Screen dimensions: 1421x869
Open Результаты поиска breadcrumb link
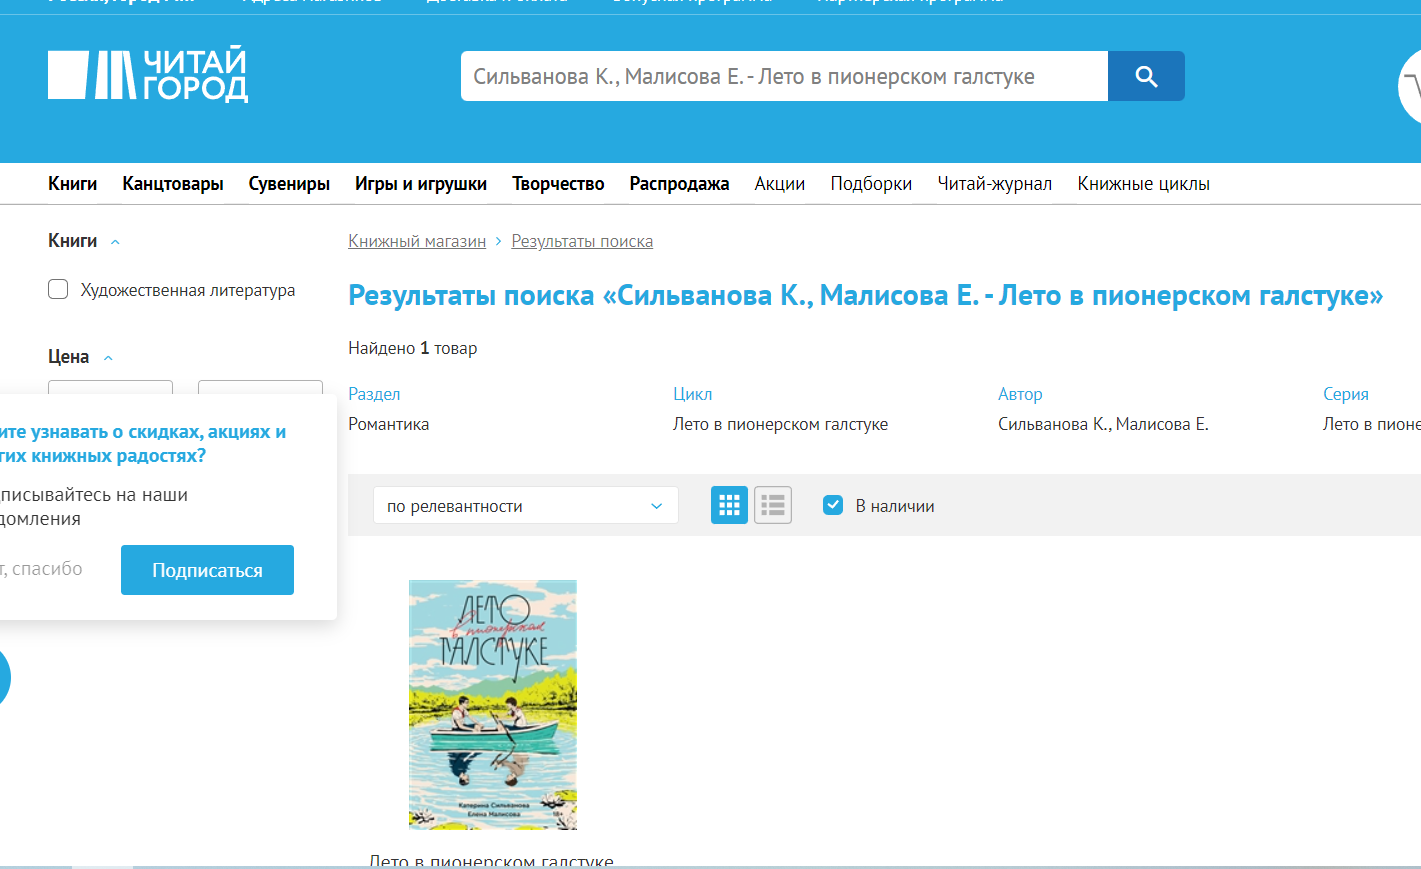[582, 241]
